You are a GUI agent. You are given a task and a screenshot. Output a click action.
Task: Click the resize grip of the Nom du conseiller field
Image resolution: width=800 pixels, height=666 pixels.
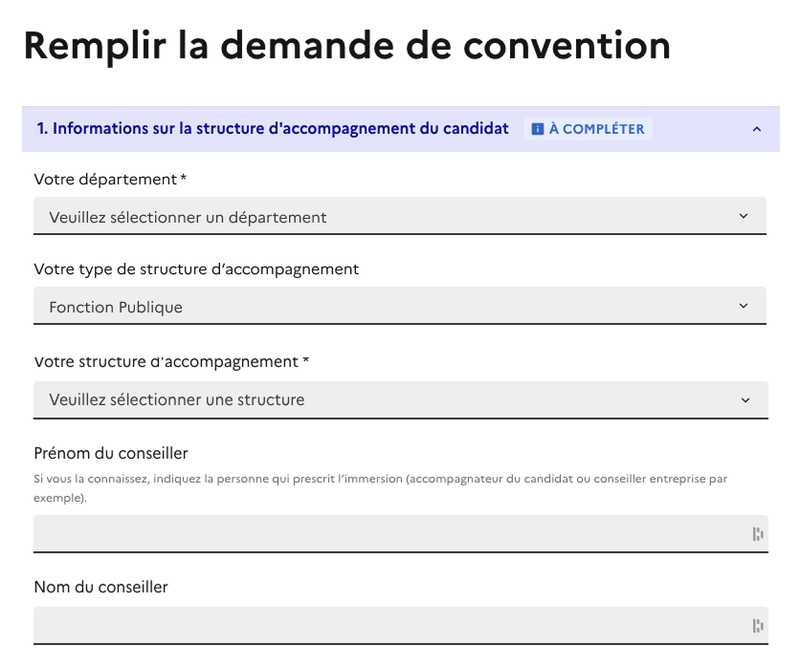tap(757, 625)
